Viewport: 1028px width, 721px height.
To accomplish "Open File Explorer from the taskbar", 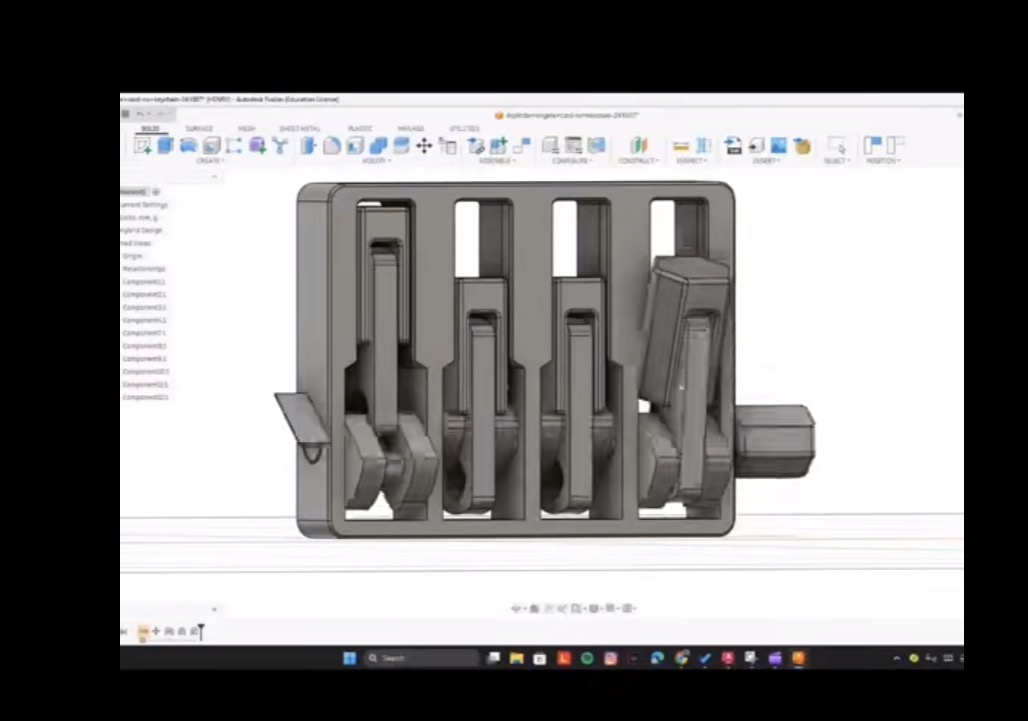I will [x=517, y=658].
